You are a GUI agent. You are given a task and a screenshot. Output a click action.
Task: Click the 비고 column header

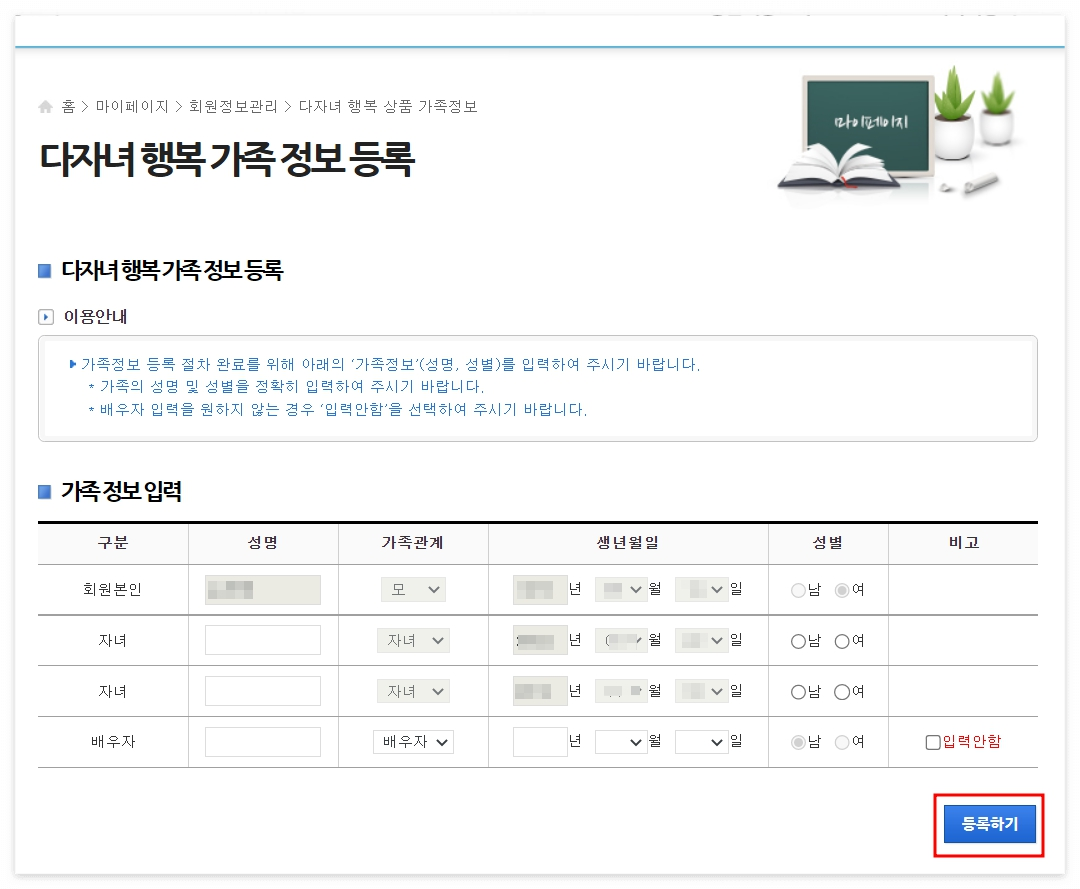click(x=964, y=543)
